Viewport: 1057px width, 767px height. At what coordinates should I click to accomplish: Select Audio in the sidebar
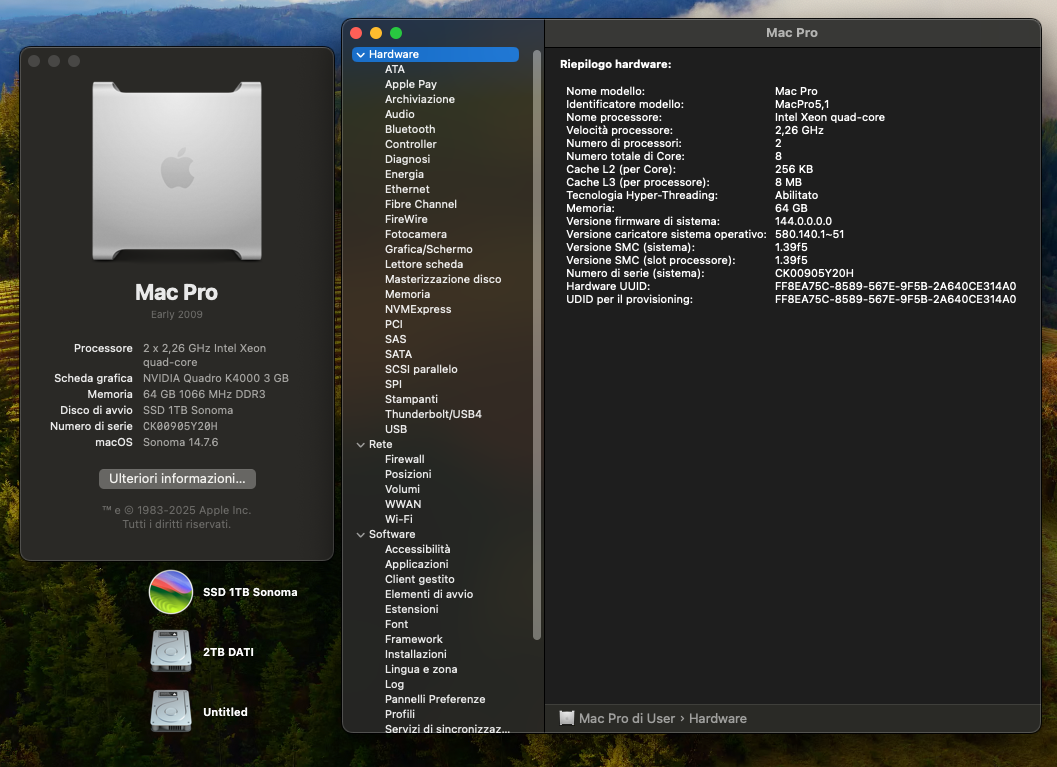click(400, 115)
